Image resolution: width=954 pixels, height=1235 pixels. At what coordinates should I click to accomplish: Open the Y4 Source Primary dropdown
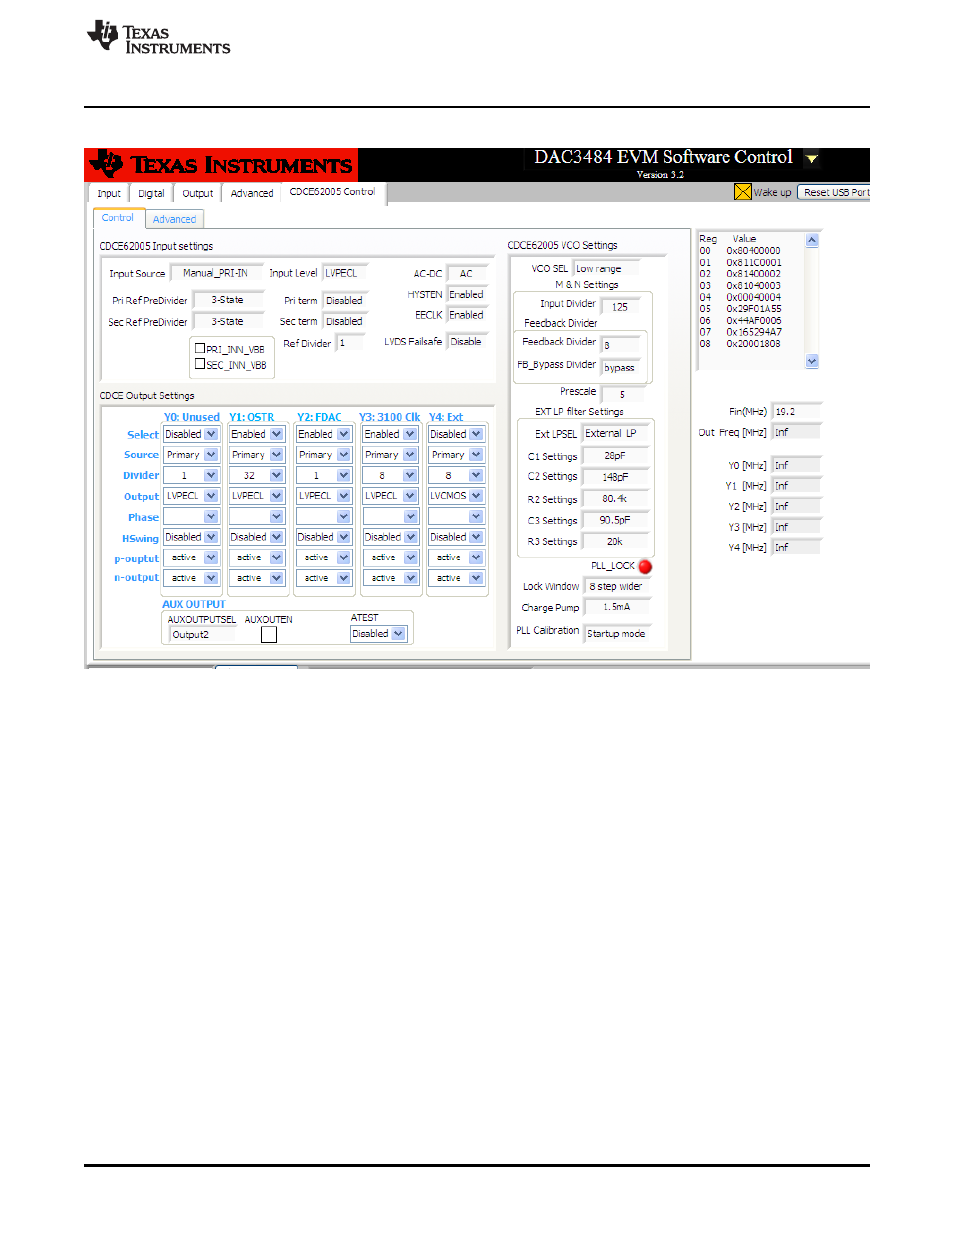point(457,455)
